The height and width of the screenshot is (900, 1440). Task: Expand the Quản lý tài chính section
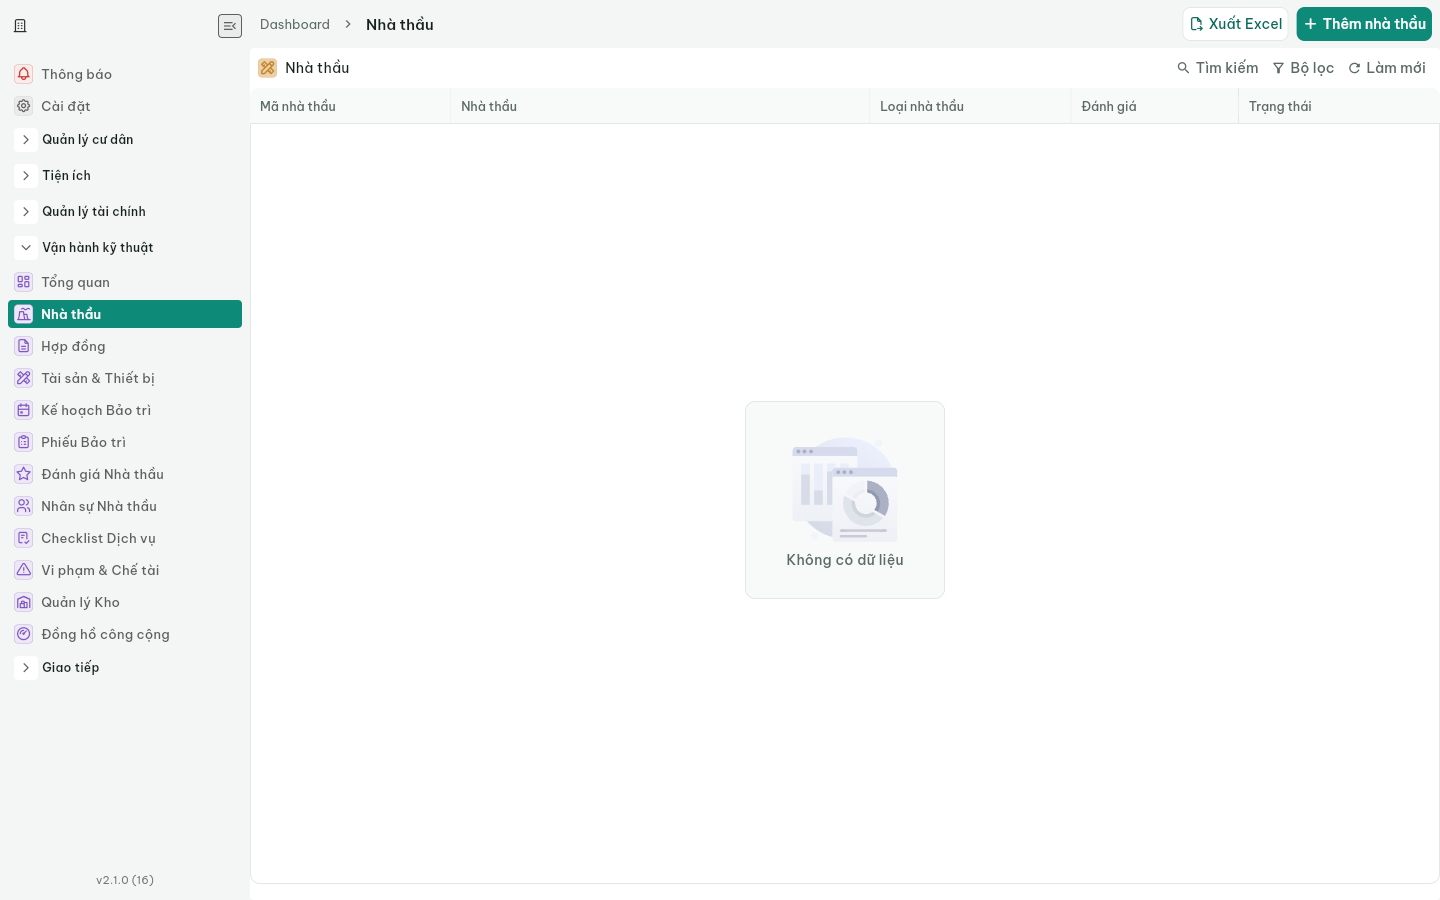26,212
